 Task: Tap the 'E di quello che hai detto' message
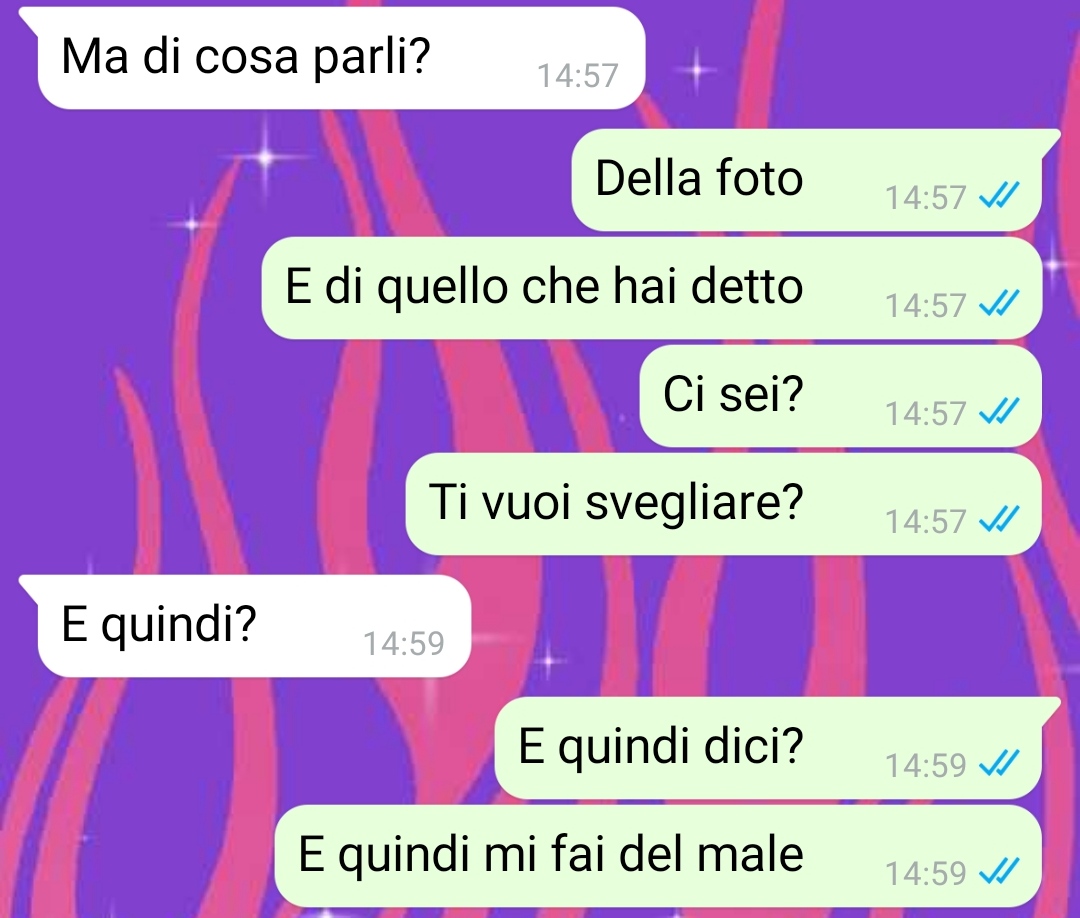coord(651,288)
